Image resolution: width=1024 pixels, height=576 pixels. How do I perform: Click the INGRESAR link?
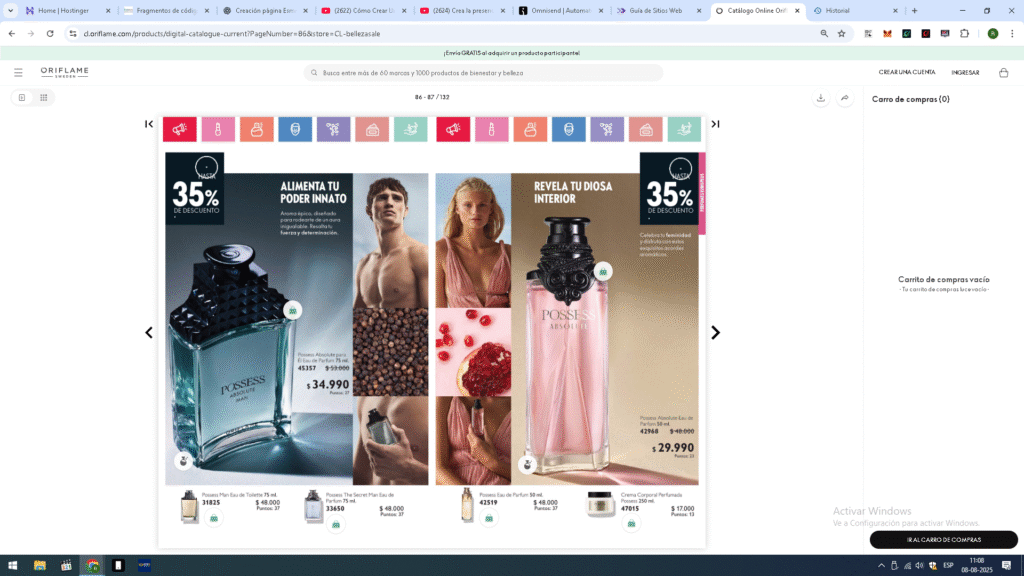point(965,72)
